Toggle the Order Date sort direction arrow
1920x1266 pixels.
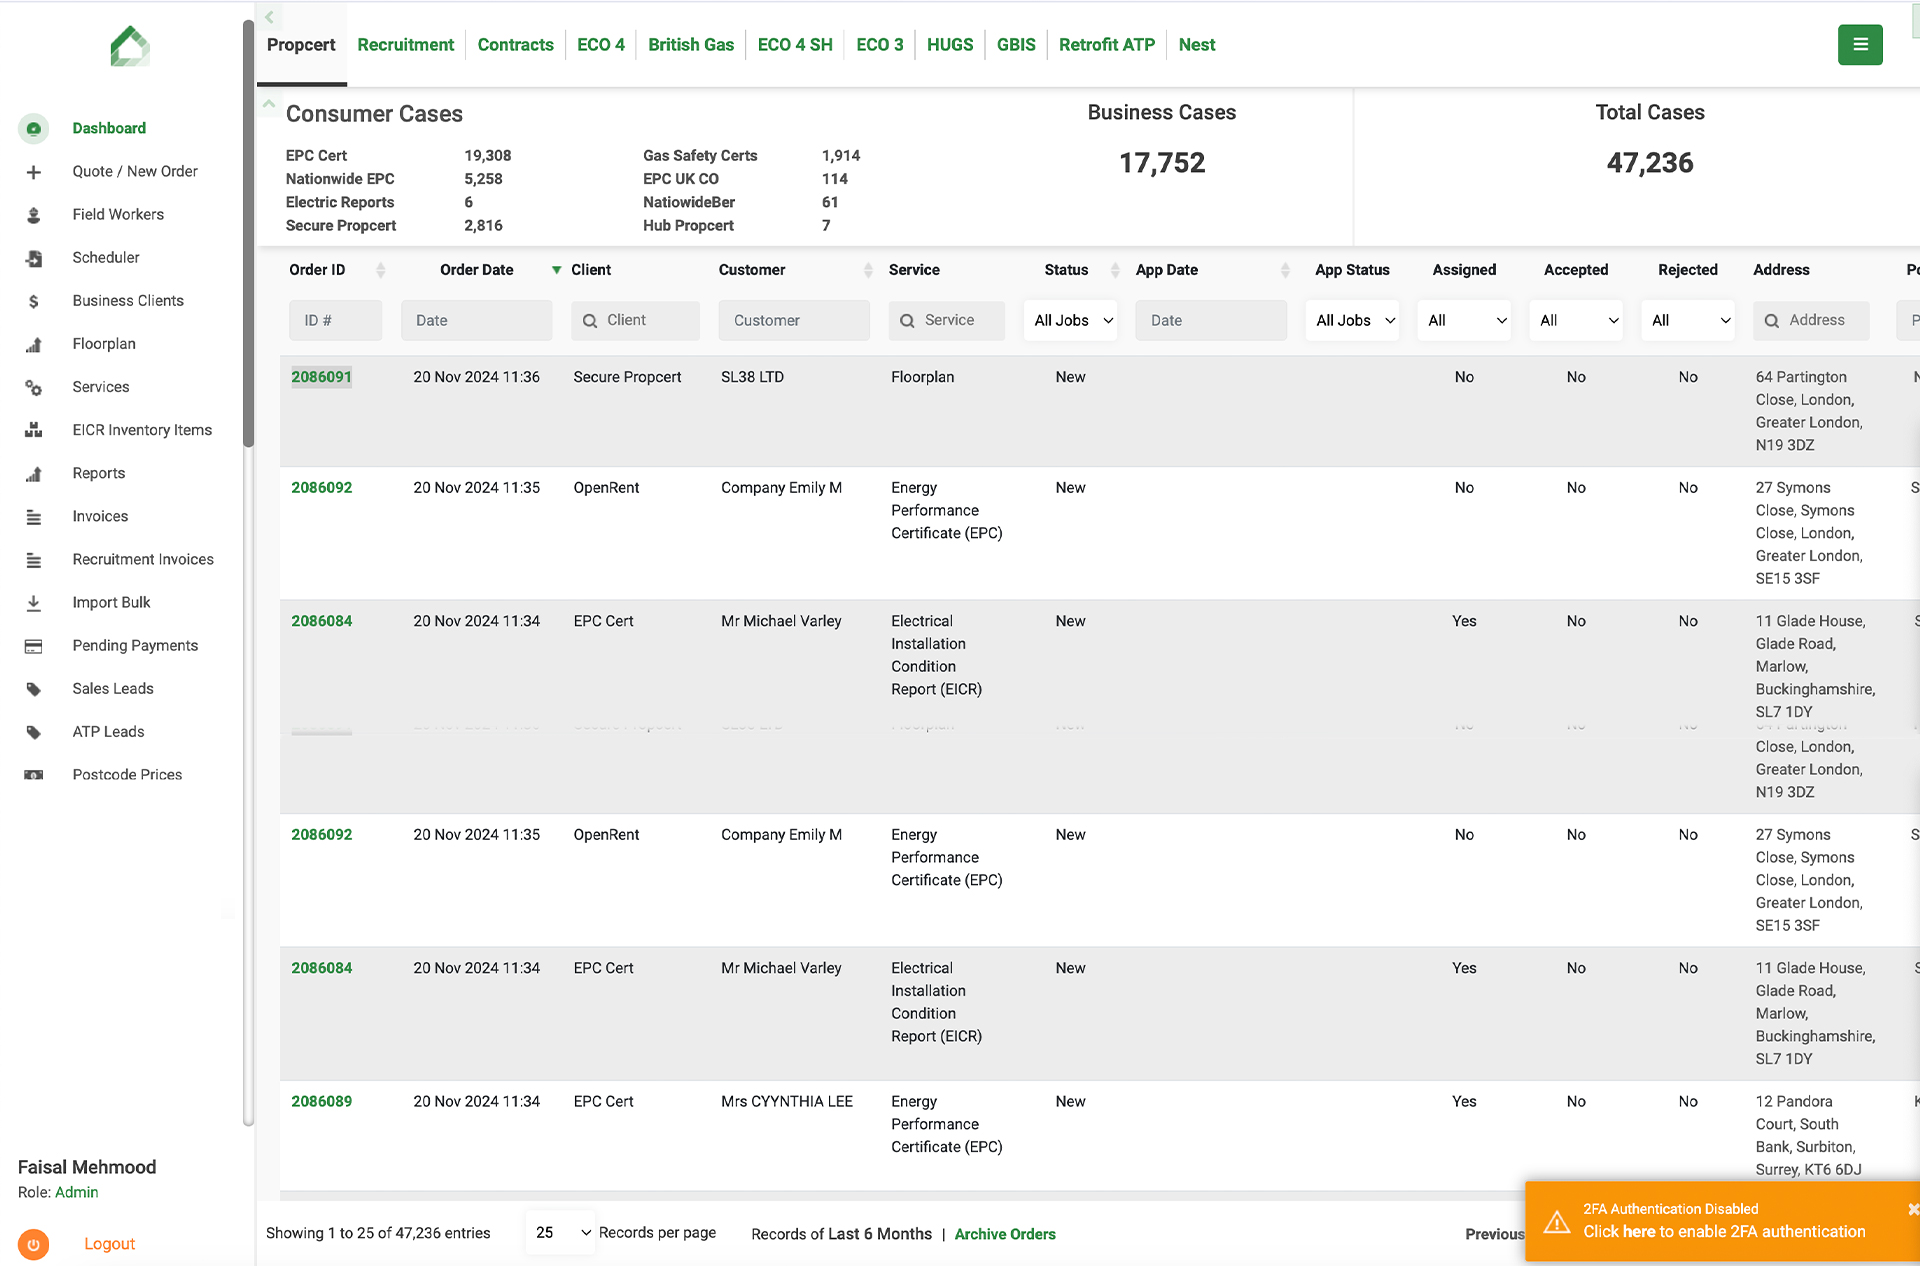pos(556,270)
